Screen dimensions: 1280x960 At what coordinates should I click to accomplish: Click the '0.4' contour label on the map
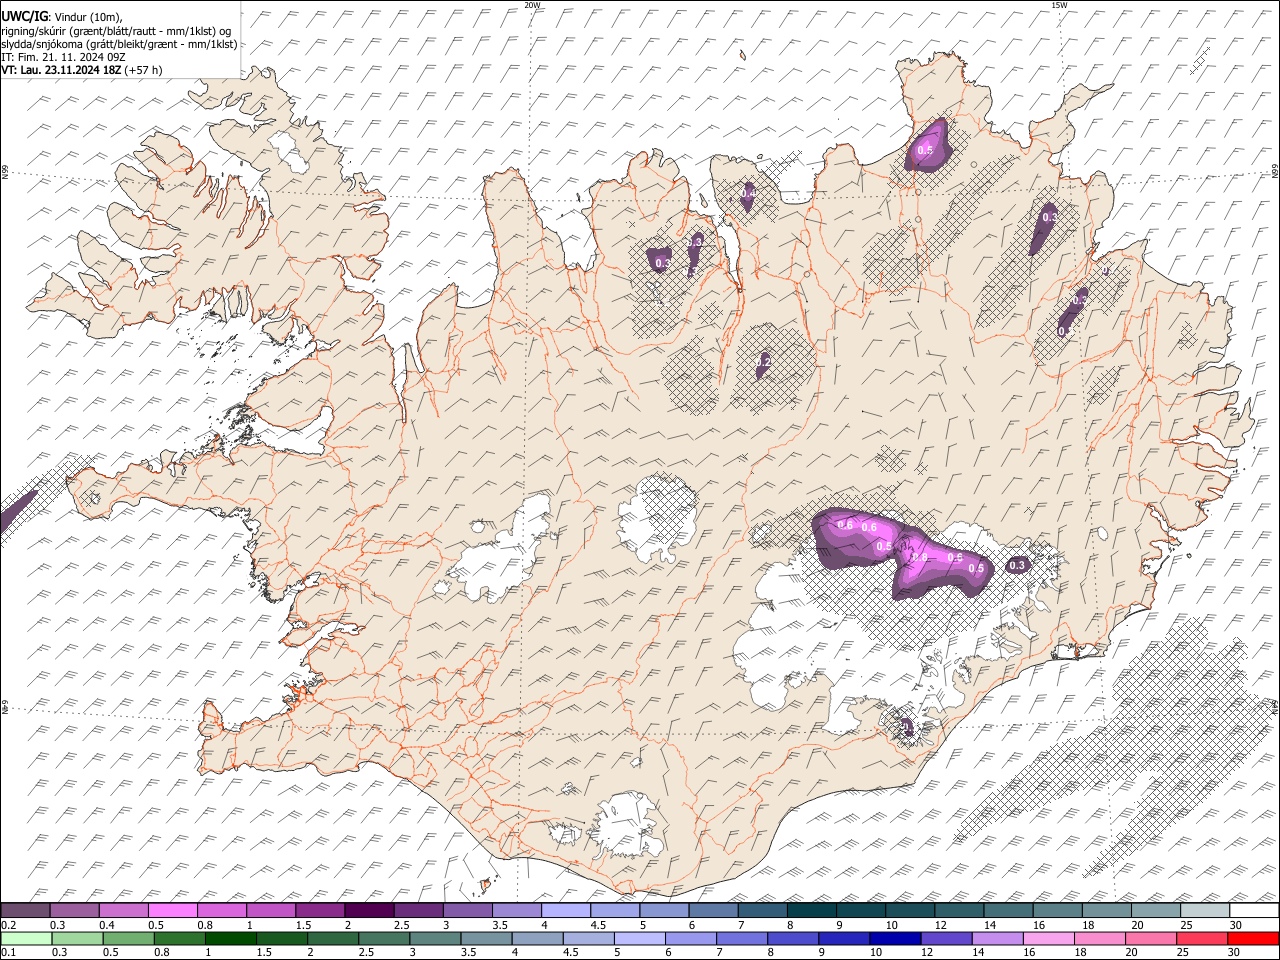(748, 192)
